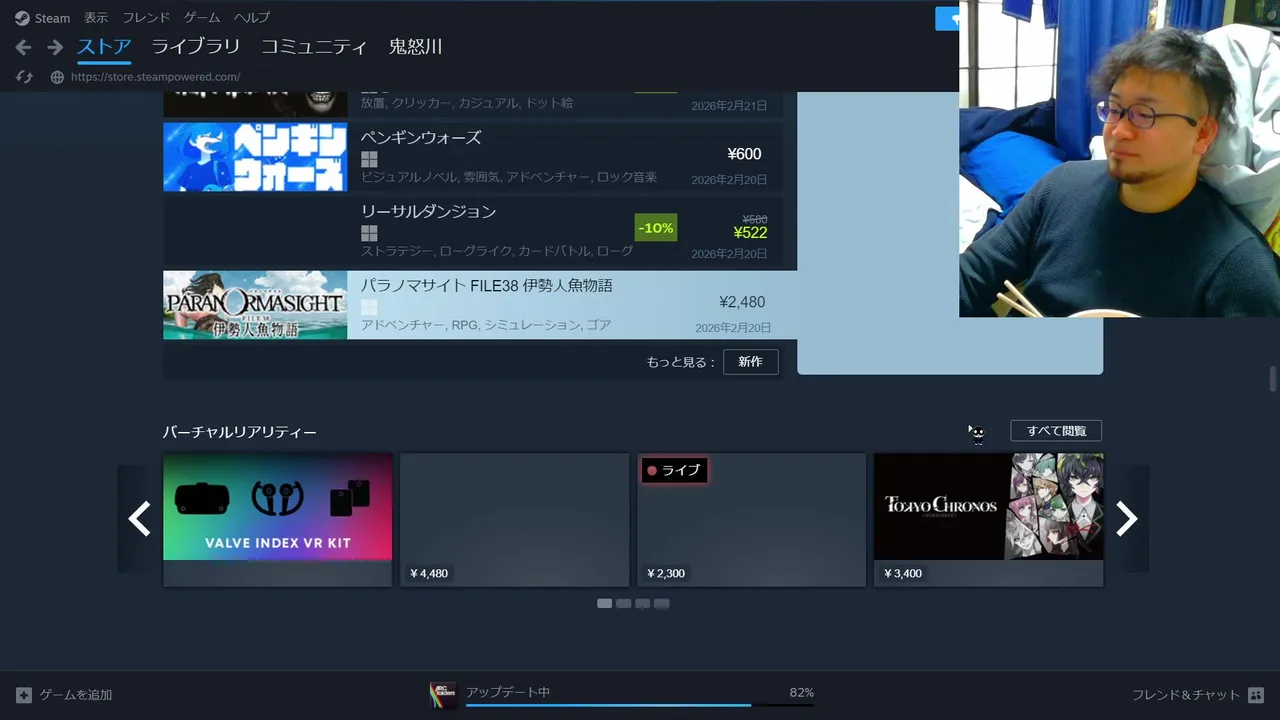The image size is (1280, 720).
Task: Show previous carousel items with left arrow
Action: coord(139,519)
